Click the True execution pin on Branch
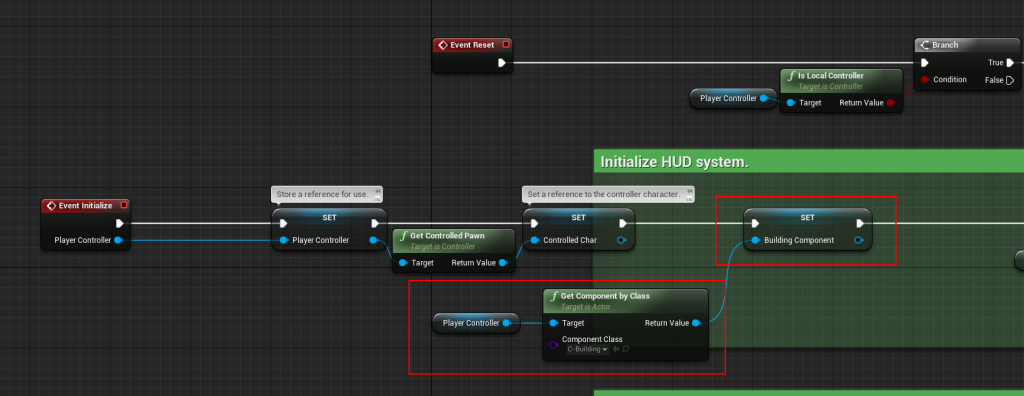1024x396 pixels. tap(1010, 63)
